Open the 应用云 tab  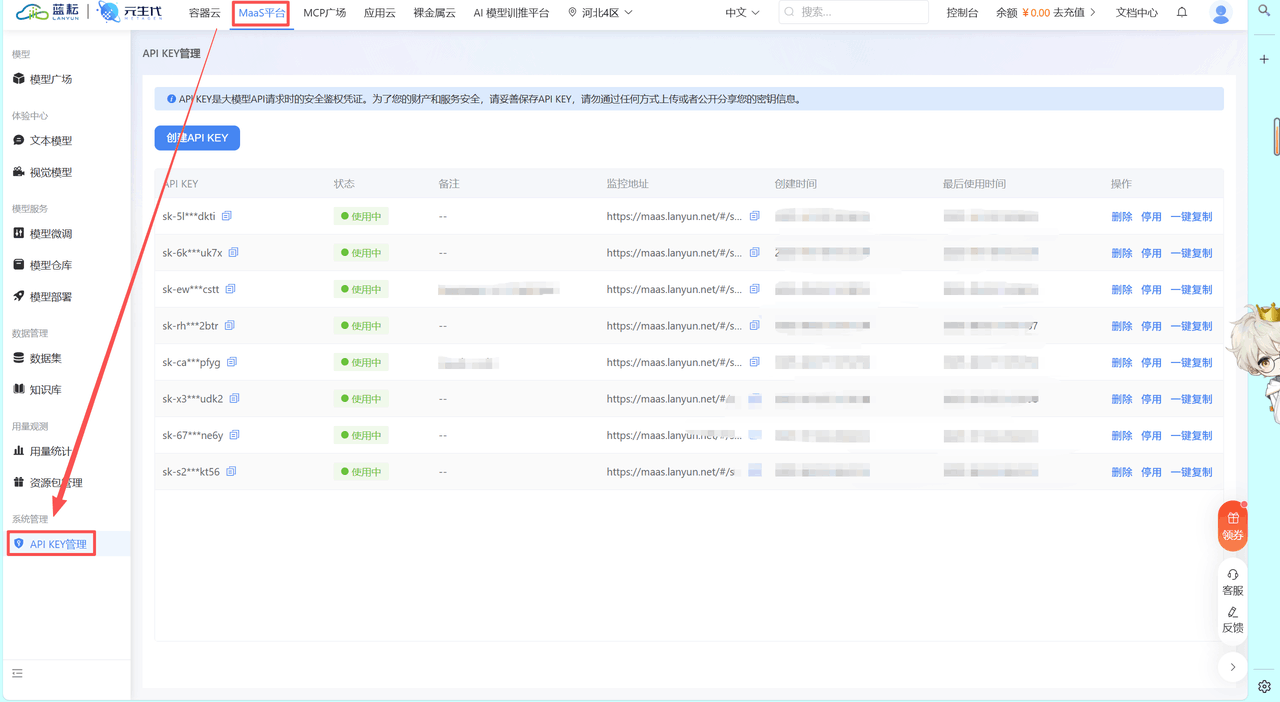(x=380, y=13)
